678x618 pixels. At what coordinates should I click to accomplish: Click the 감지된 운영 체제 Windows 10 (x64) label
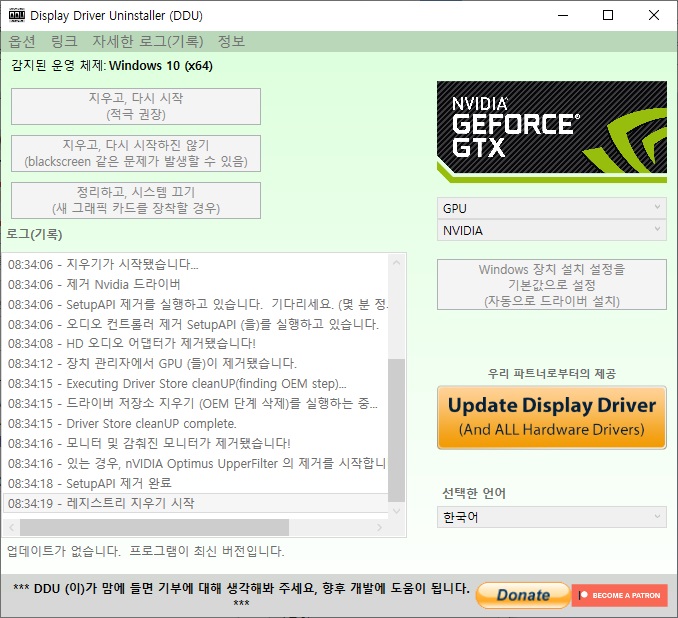click(112, 66)
